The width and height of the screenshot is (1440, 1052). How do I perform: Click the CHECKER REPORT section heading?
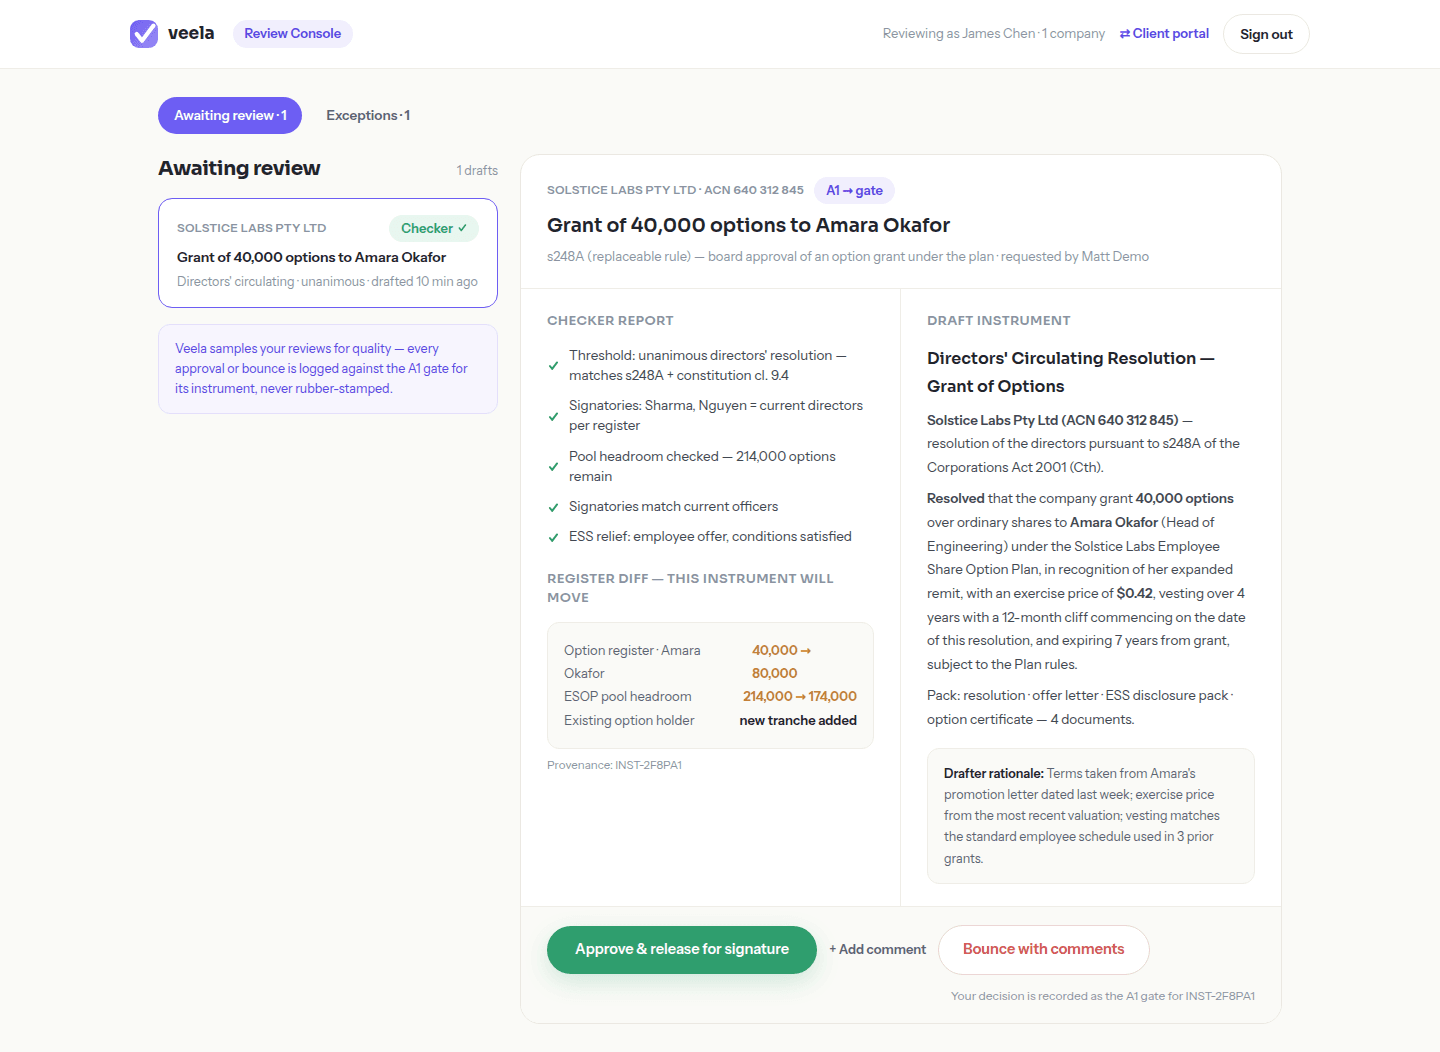pos(610,321)
